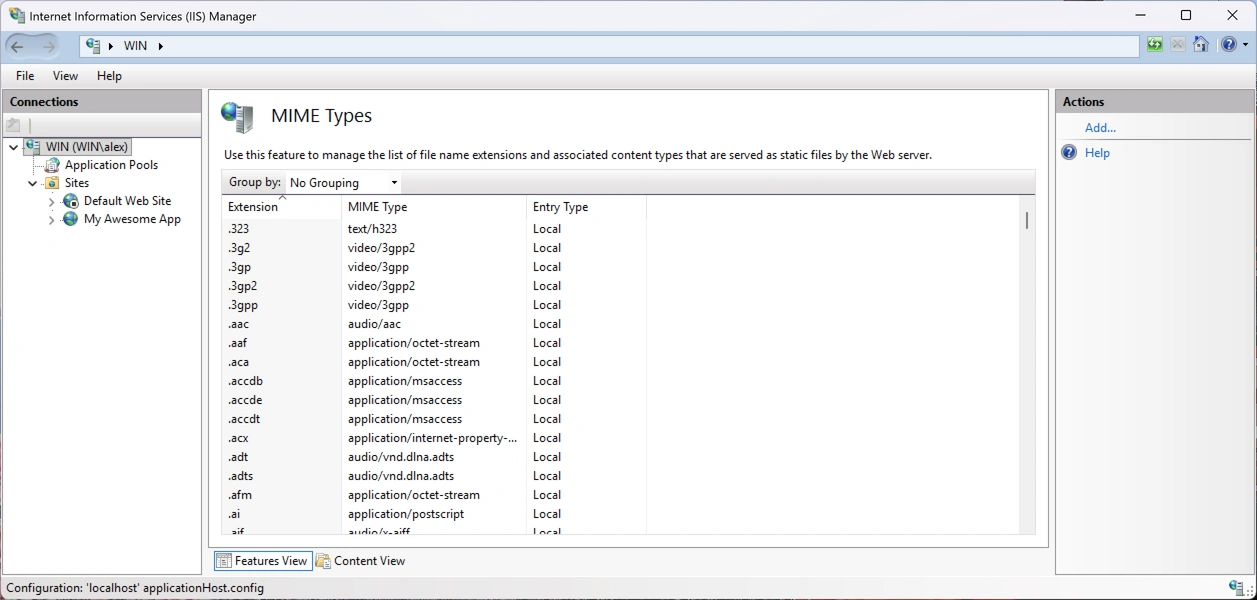Click the WIN breadcrumb in address bar
The height and width of the screenshot is (600, 1257).
135,46
